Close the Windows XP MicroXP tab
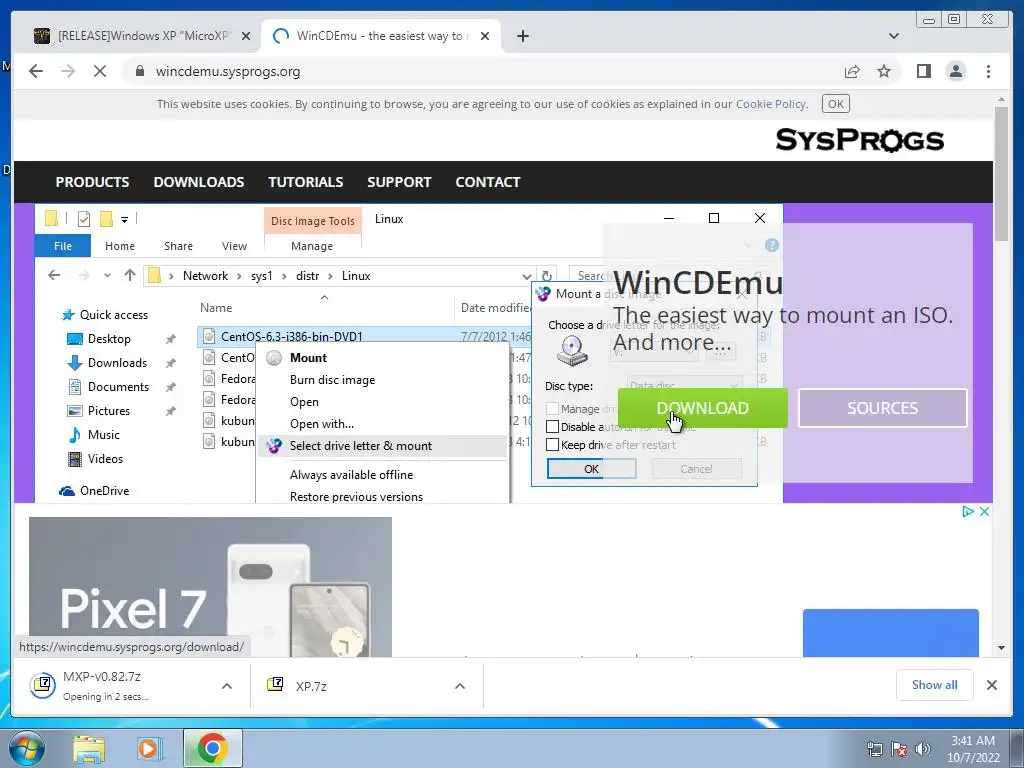Image resolution: width=1024 pixels, height=768 pixels. [246, 36]
